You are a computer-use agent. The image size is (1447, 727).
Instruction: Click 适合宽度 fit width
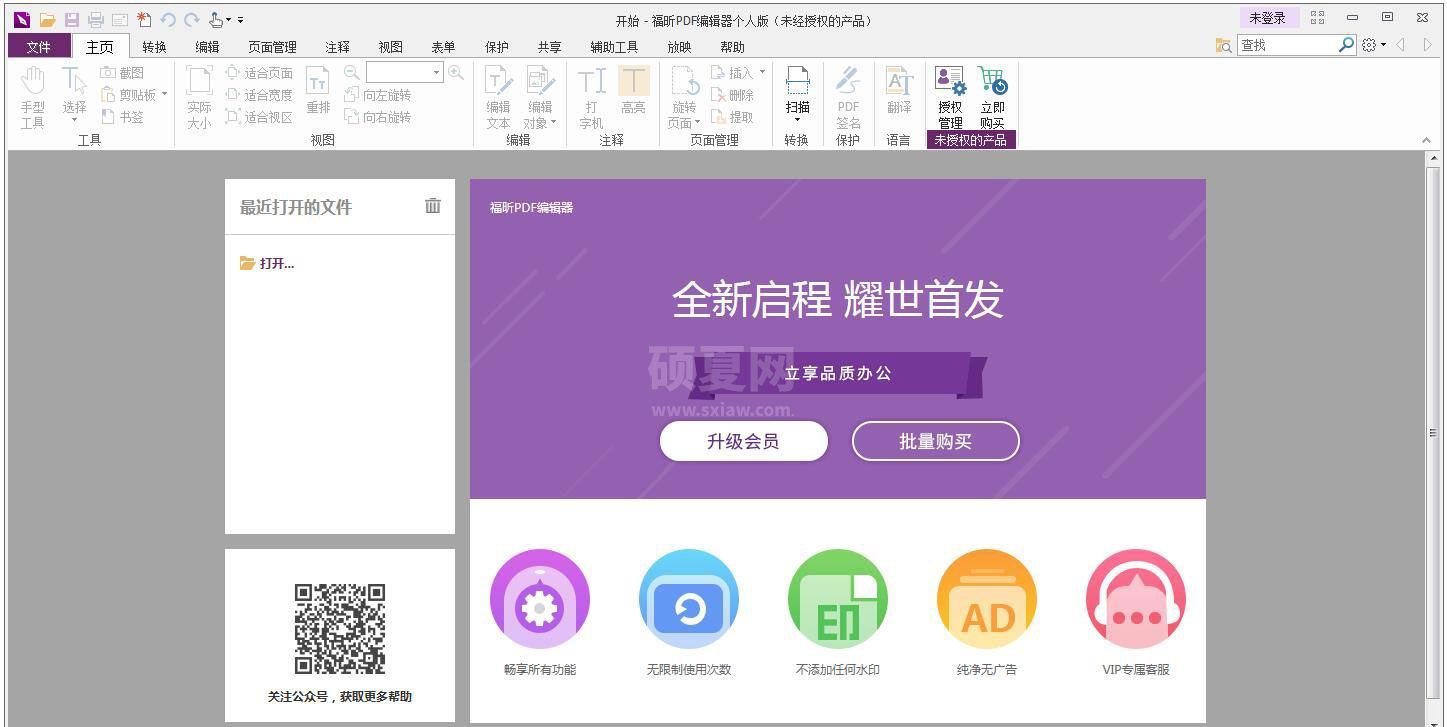click(x=259, y=95)
